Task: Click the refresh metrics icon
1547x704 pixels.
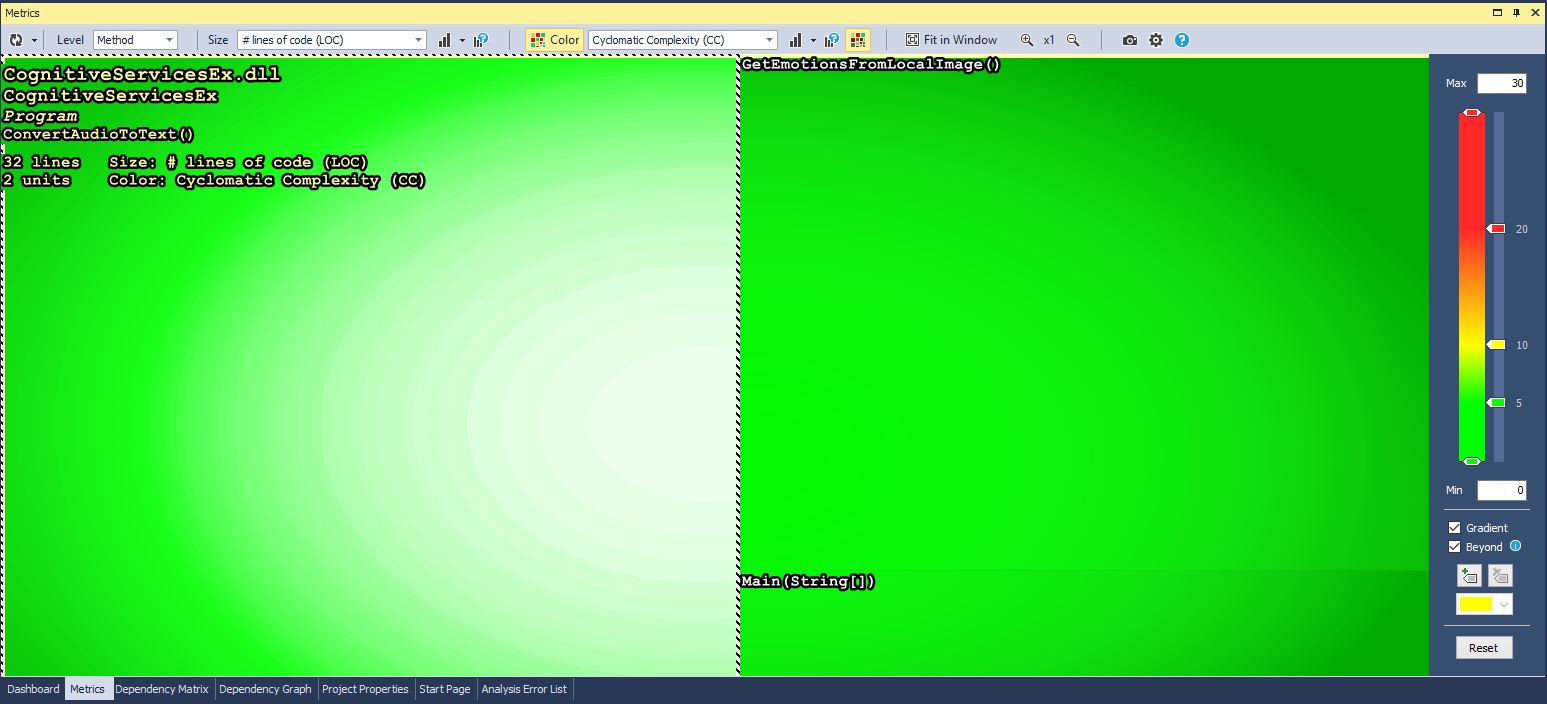Action: coord(16,40)
